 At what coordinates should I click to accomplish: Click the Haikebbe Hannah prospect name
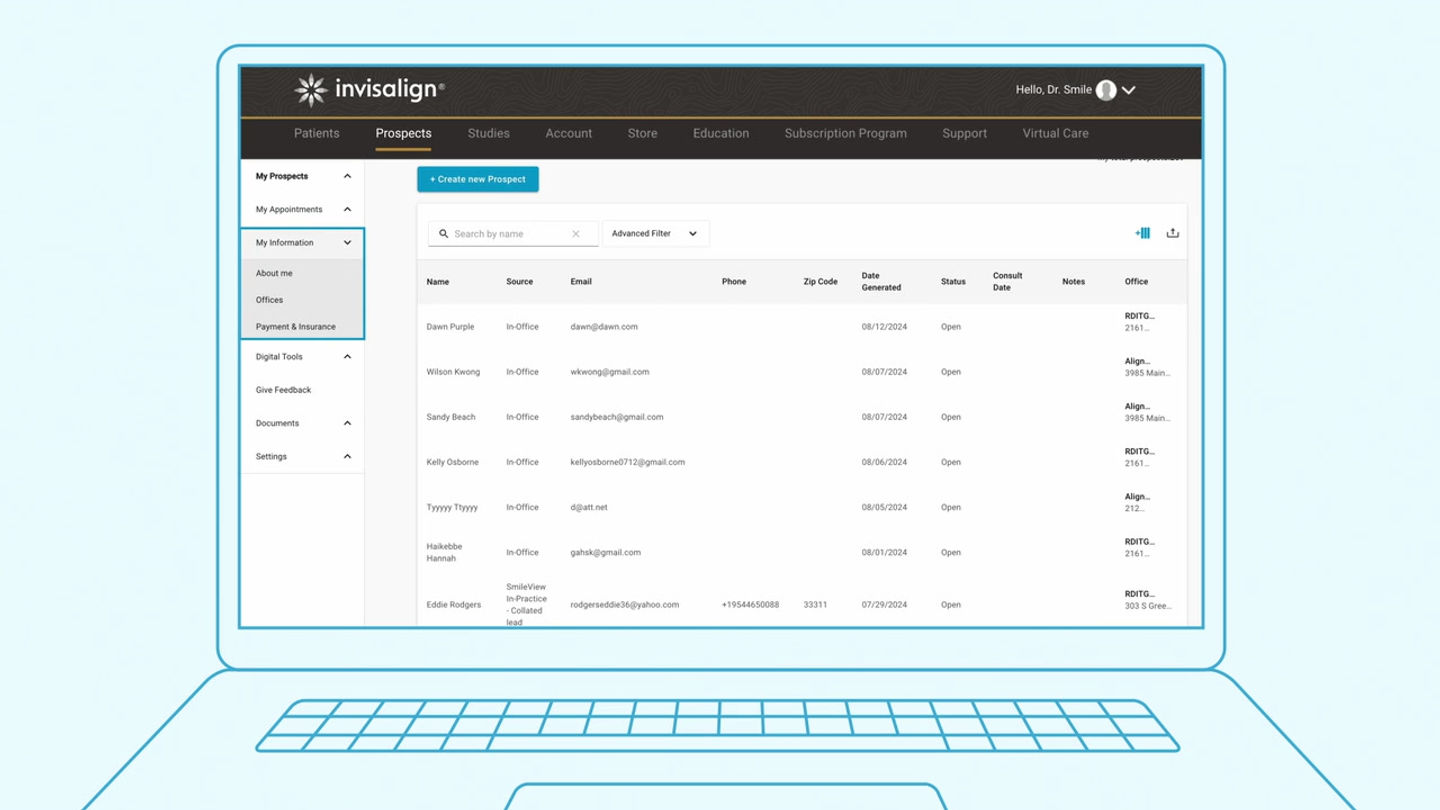[x=442, y=553]
